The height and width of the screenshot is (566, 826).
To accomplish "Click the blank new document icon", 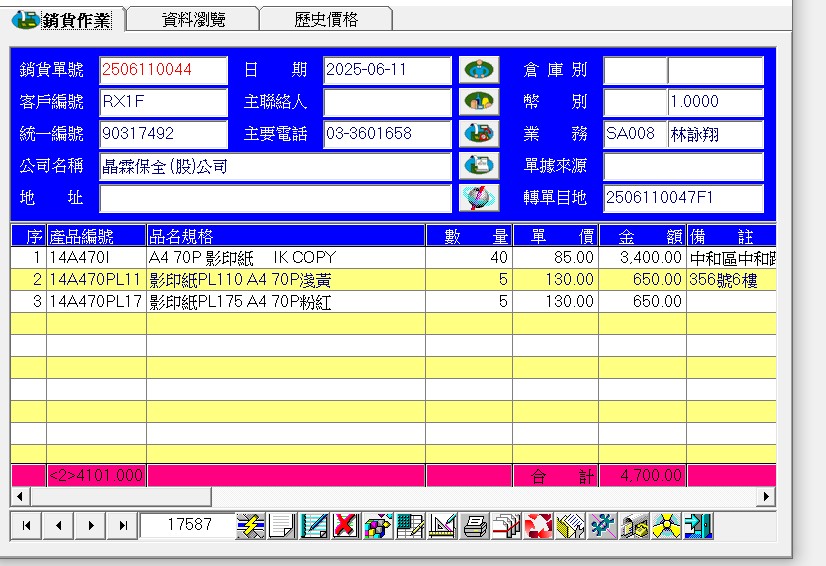I will (282, 525).
